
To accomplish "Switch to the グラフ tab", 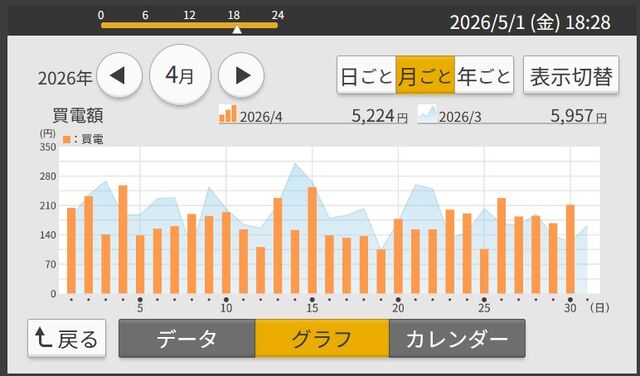I will tap(322, 338).
